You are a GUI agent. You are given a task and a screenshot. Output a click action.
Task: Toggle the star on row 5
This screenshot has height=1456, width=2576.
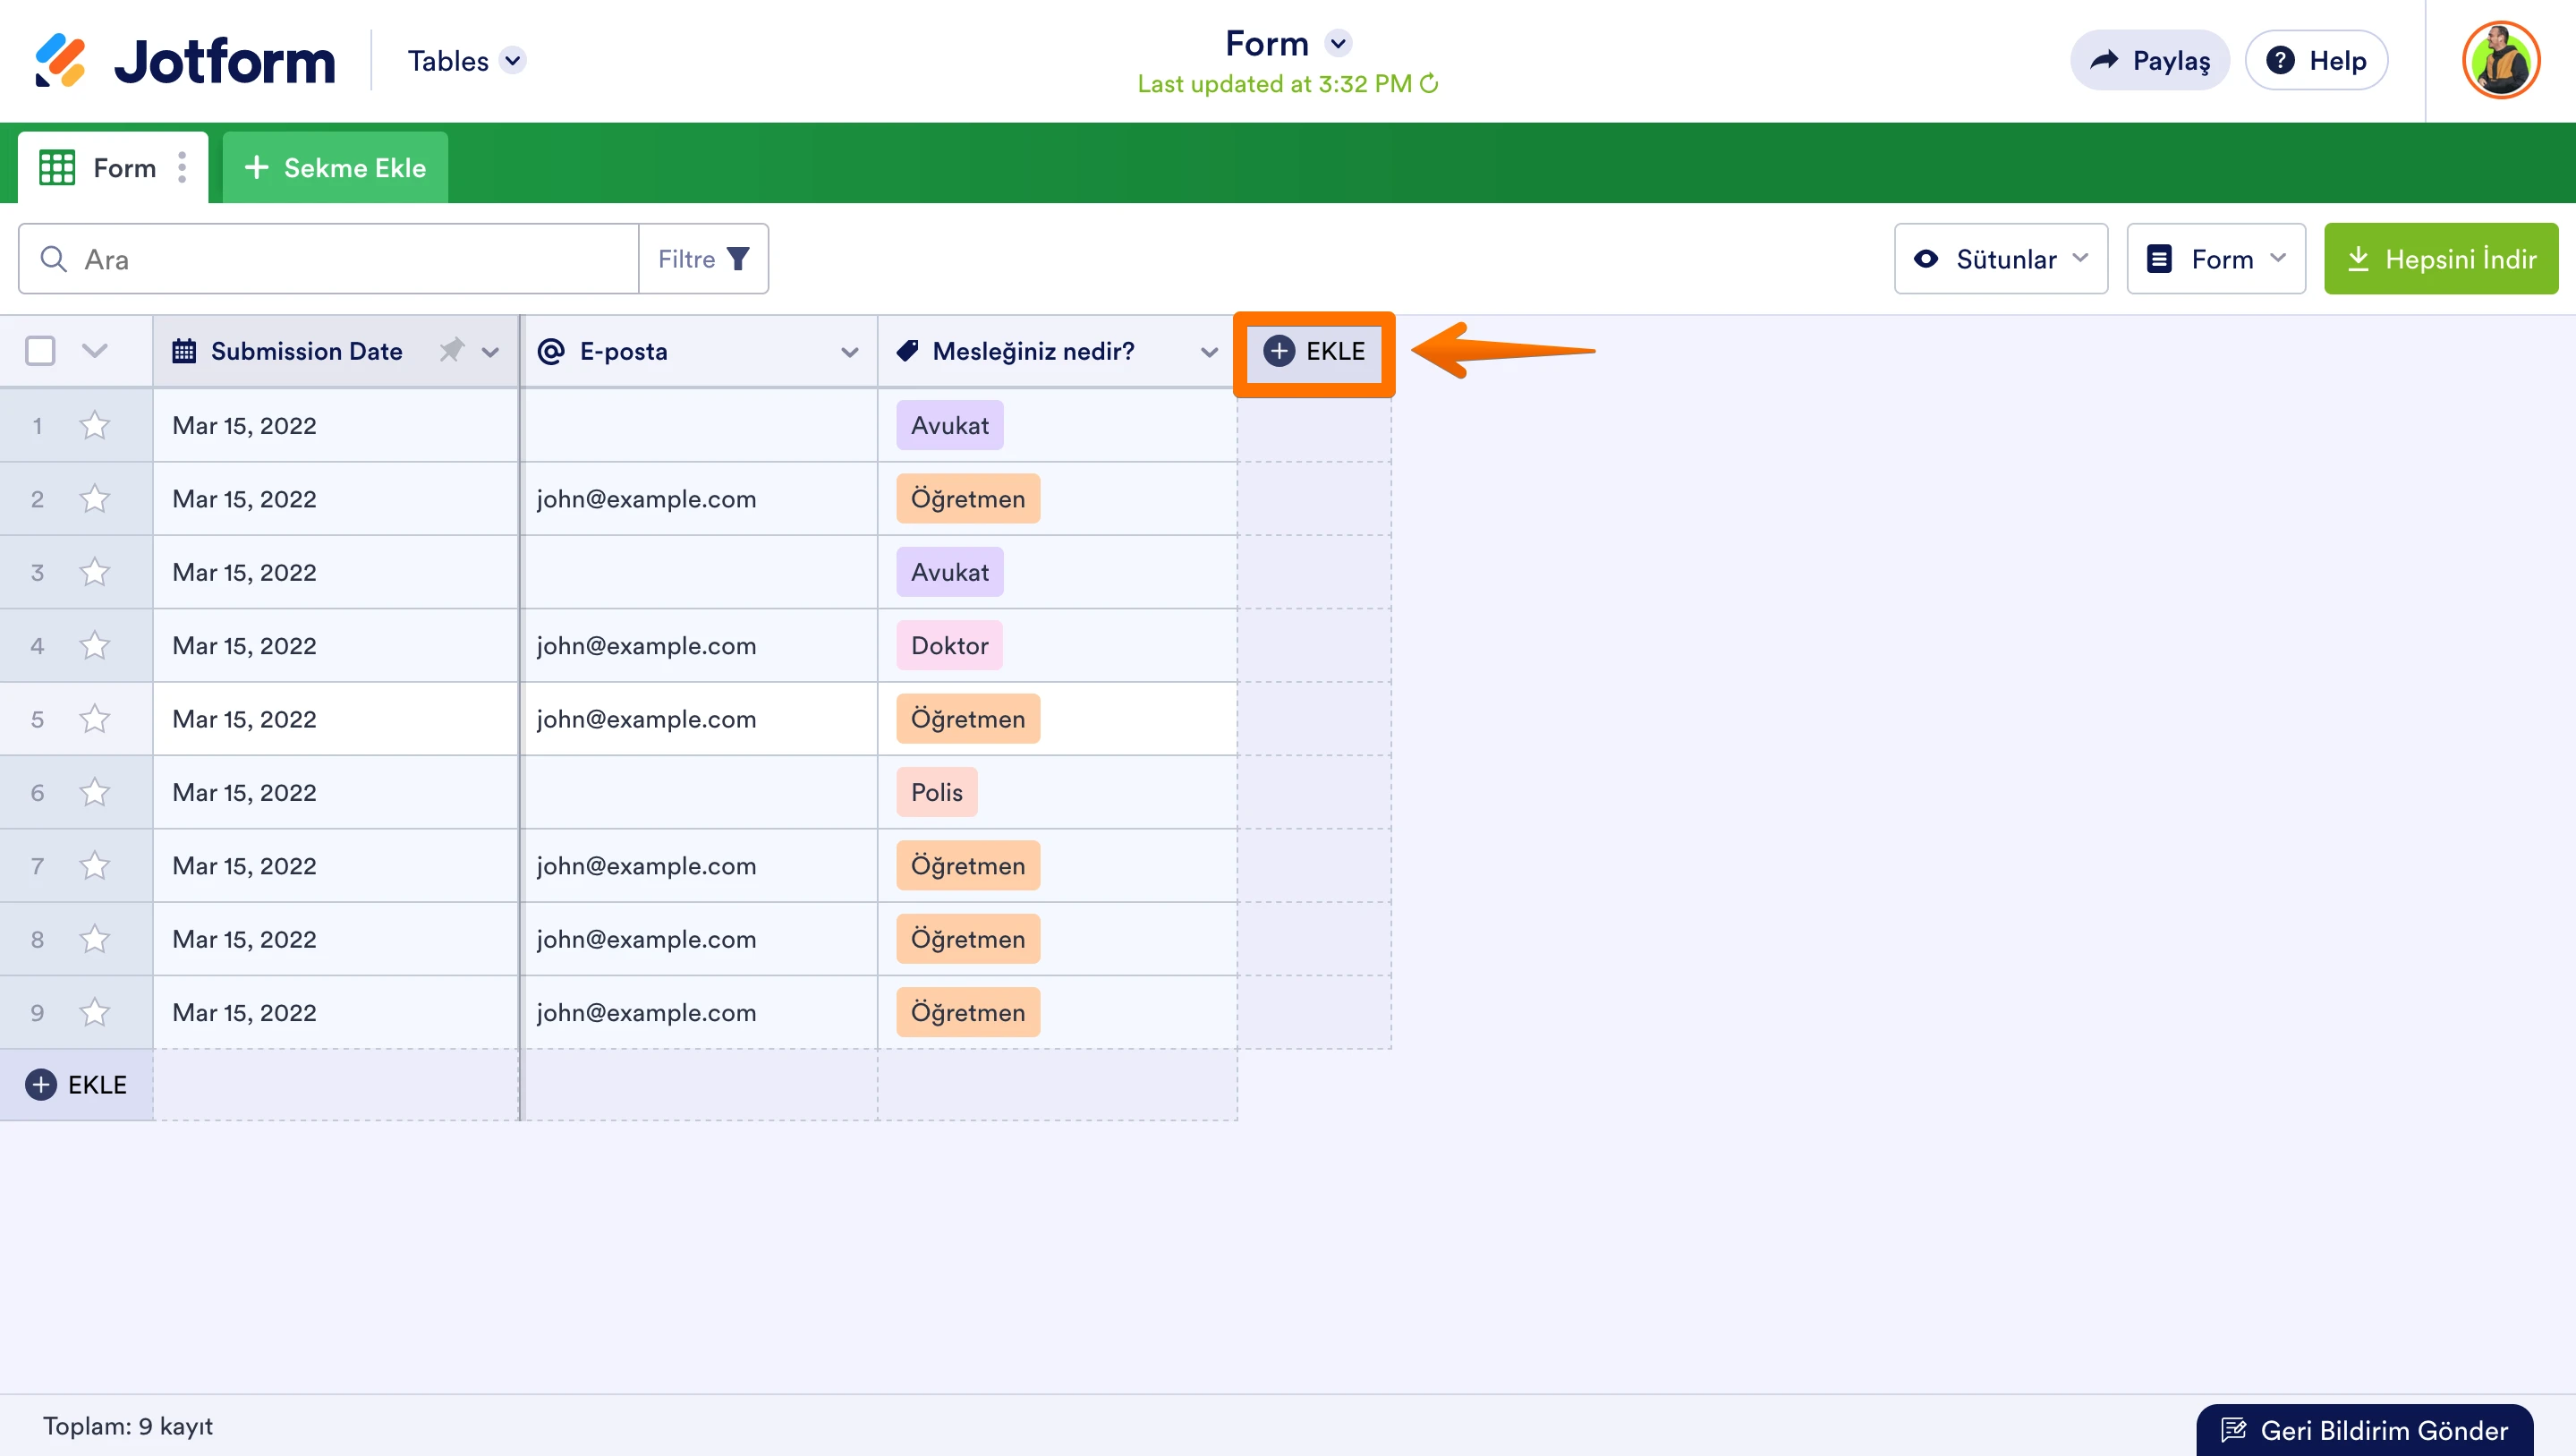click(95, 719)
